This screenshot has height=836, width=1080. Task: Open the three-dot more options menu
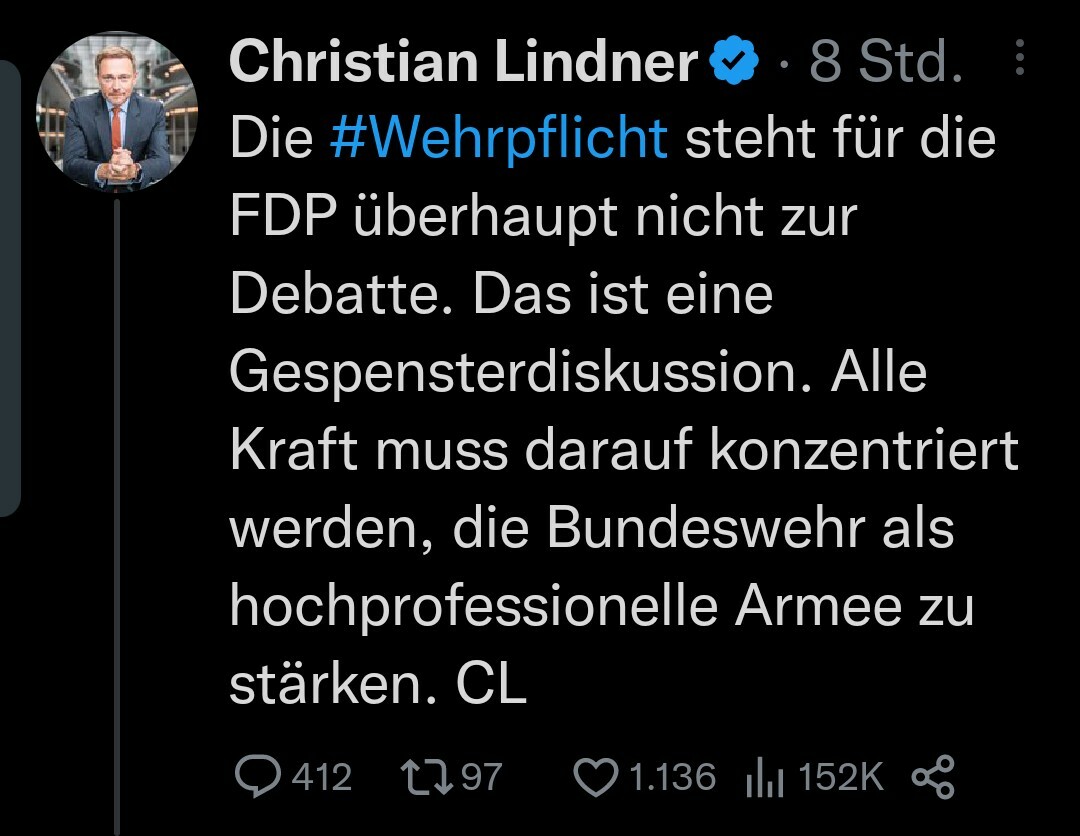1020,57
